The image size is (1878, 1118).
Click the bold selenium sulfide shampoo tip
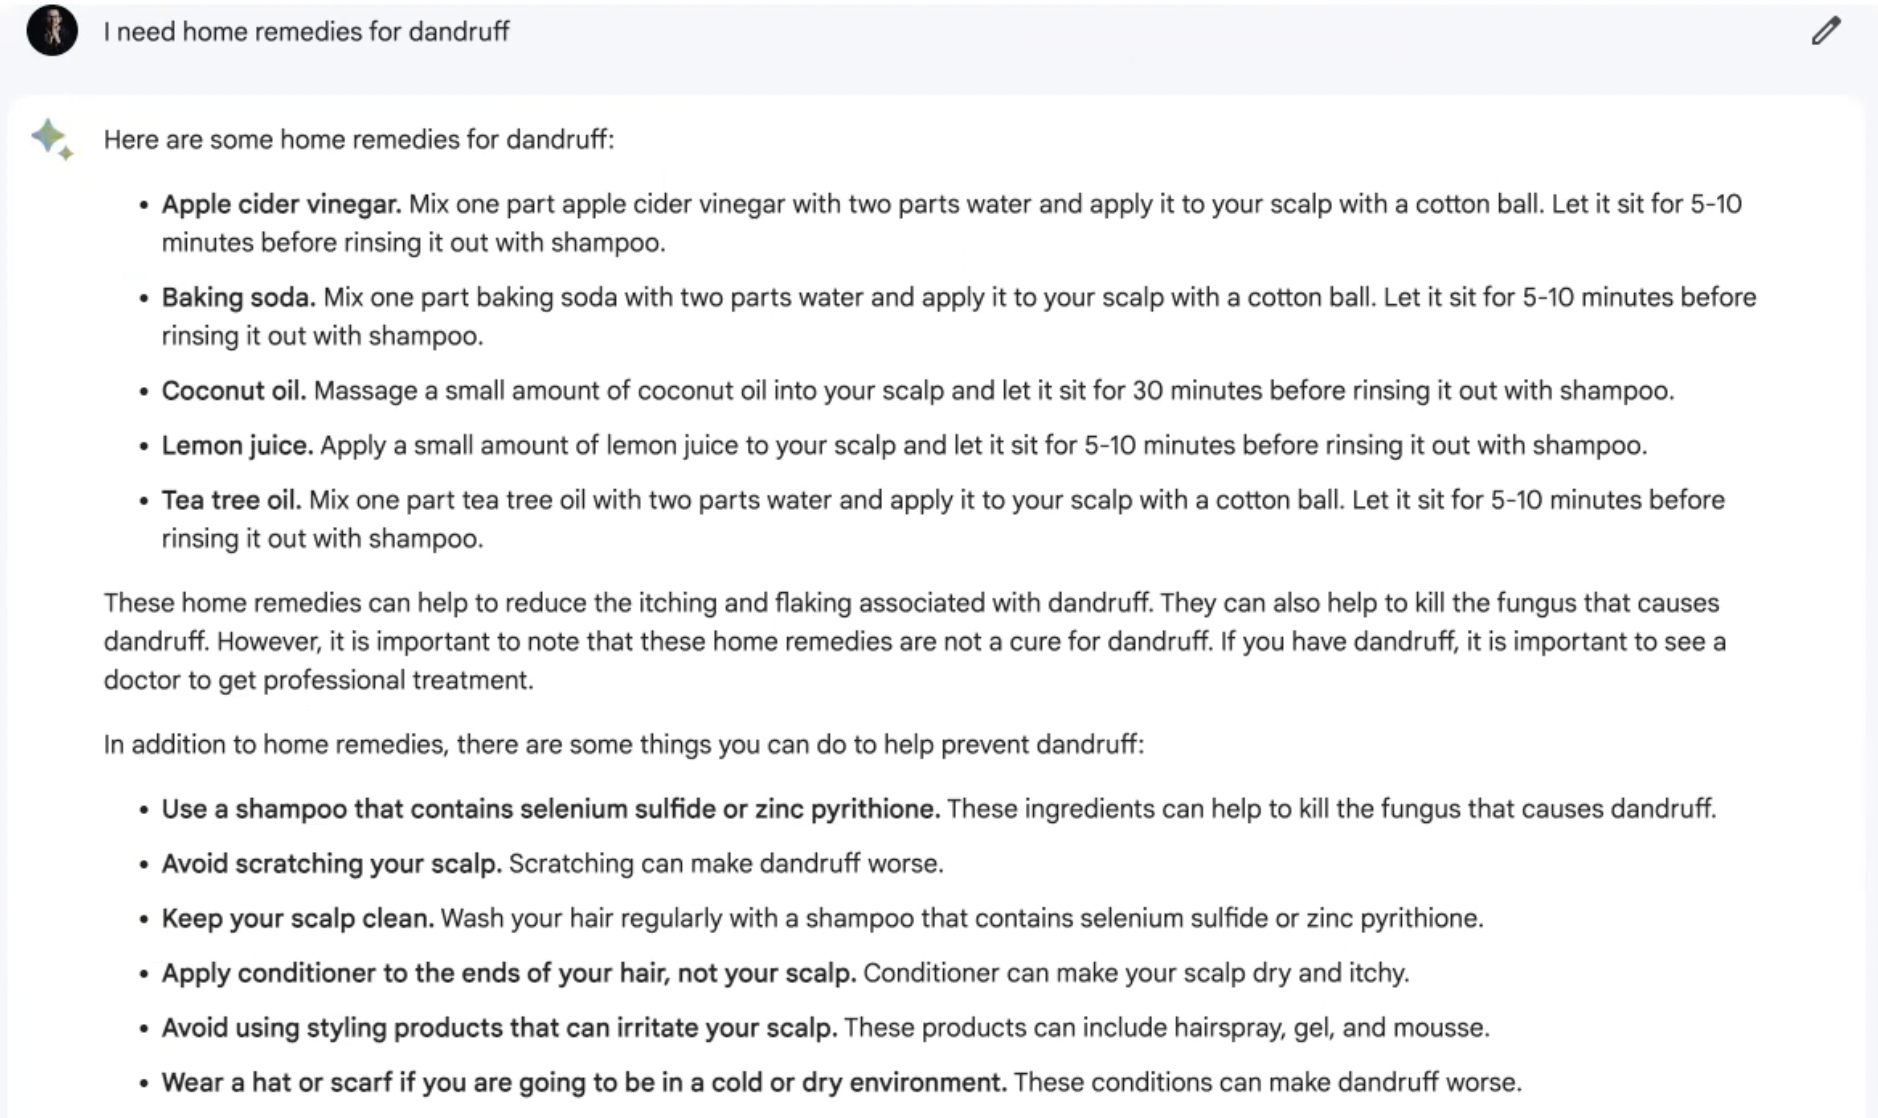(x=550, y=808)
